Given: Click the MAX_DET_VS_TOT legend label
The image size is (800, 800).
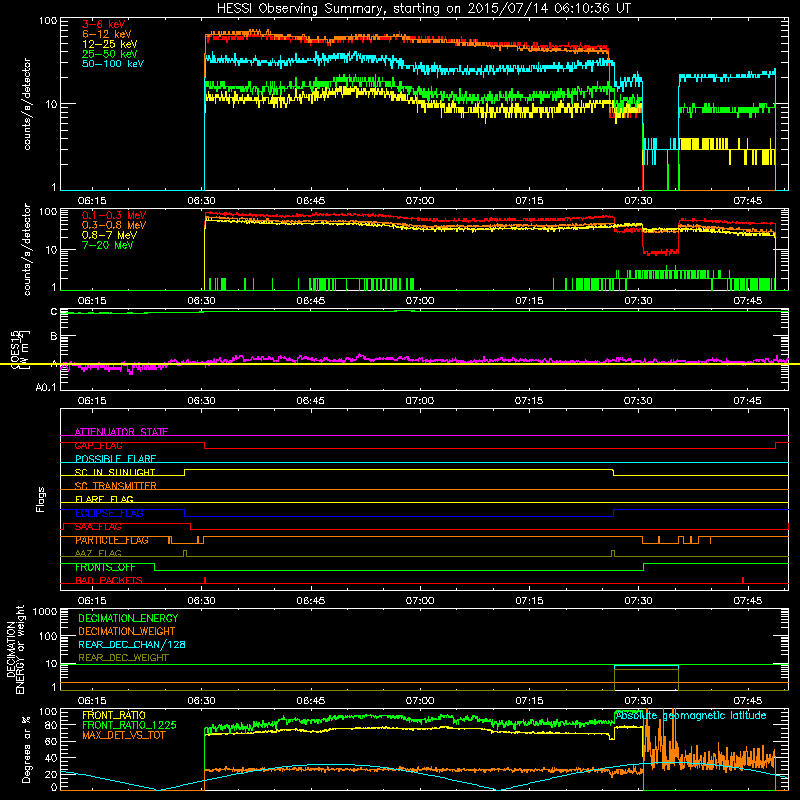Looking at the screenshot, I should (124, 735).
